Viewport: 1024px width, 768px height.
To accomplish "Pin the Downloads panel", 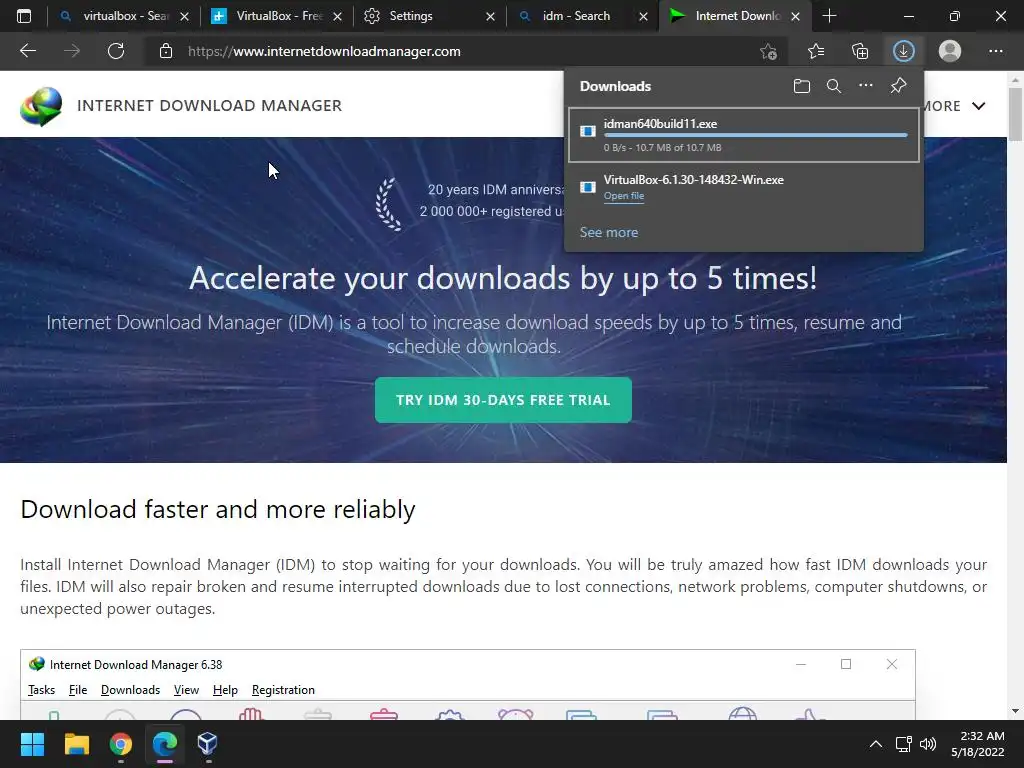I will (x=899, y=86).
